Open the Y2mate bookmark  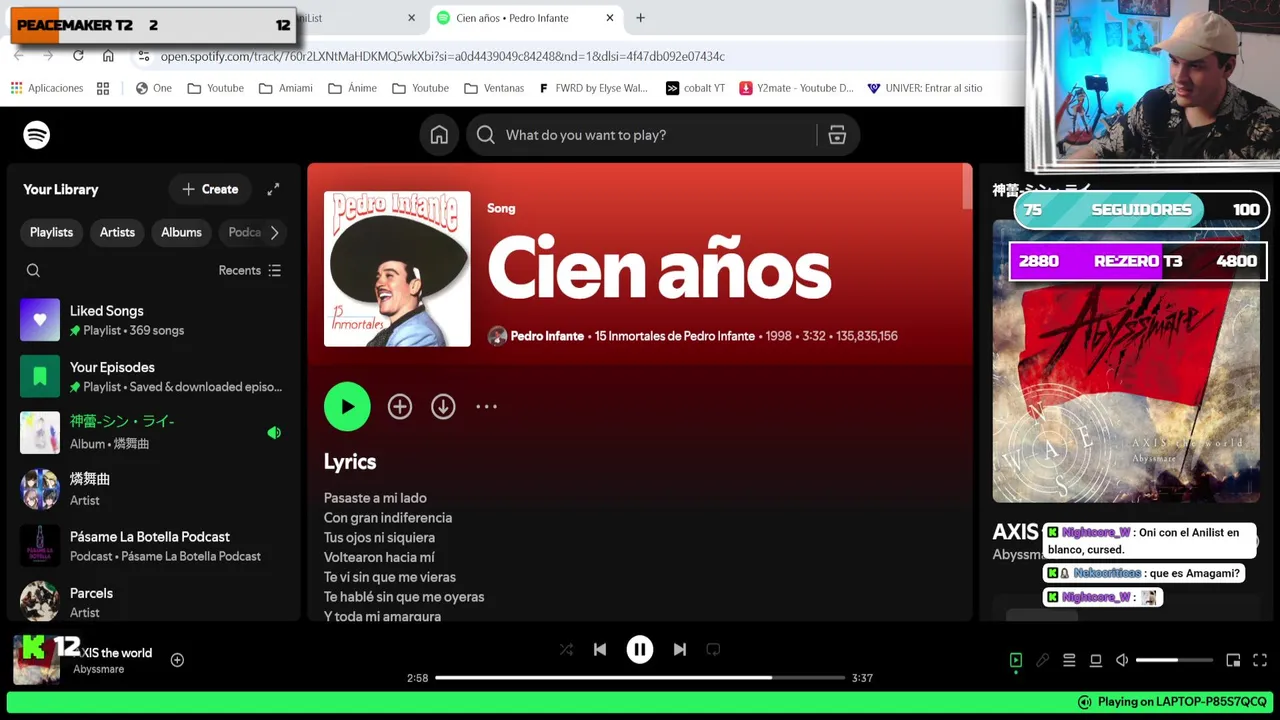click(x=797, y=88)
